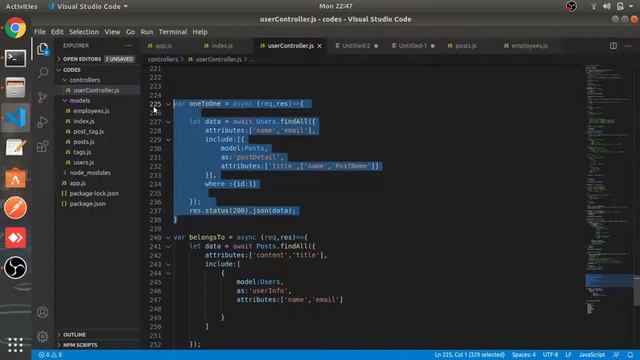Click the feedback icon in status bar
The image size is (640, 360).
[616, 355]
